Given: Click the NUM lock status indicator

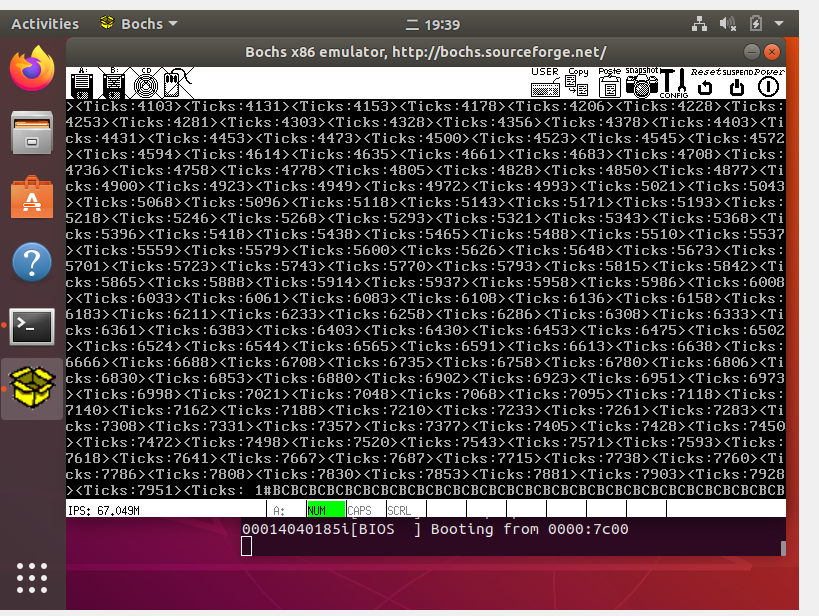Looking at the screenshot, I should click(x=326, y=510).
